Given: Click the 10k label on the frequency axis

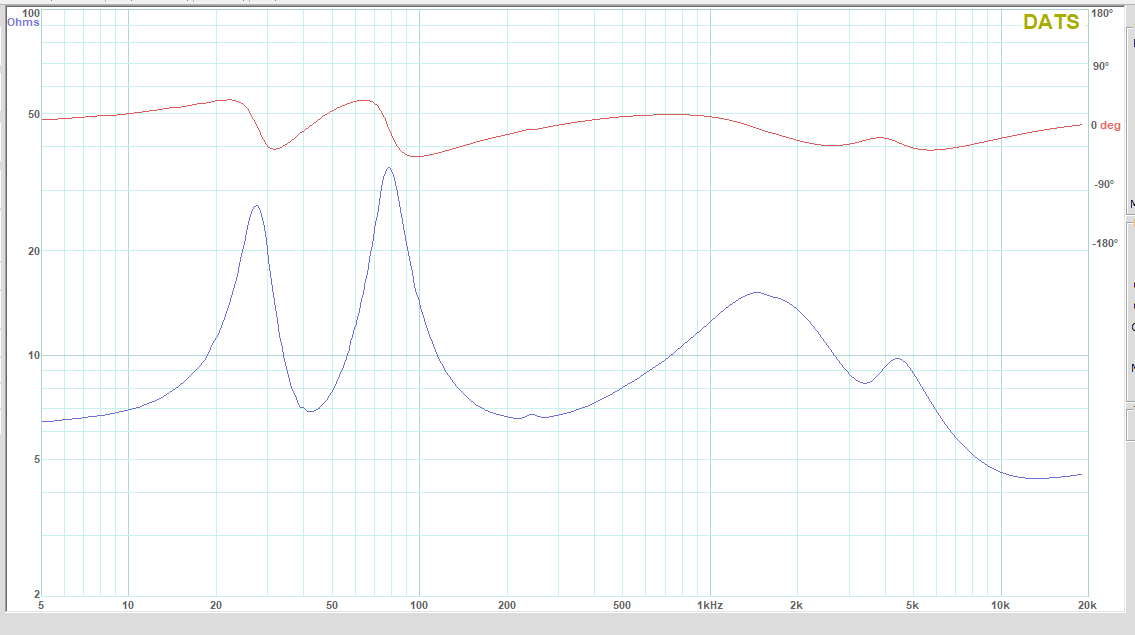Looking at the screenshot, I should 1000,606.
